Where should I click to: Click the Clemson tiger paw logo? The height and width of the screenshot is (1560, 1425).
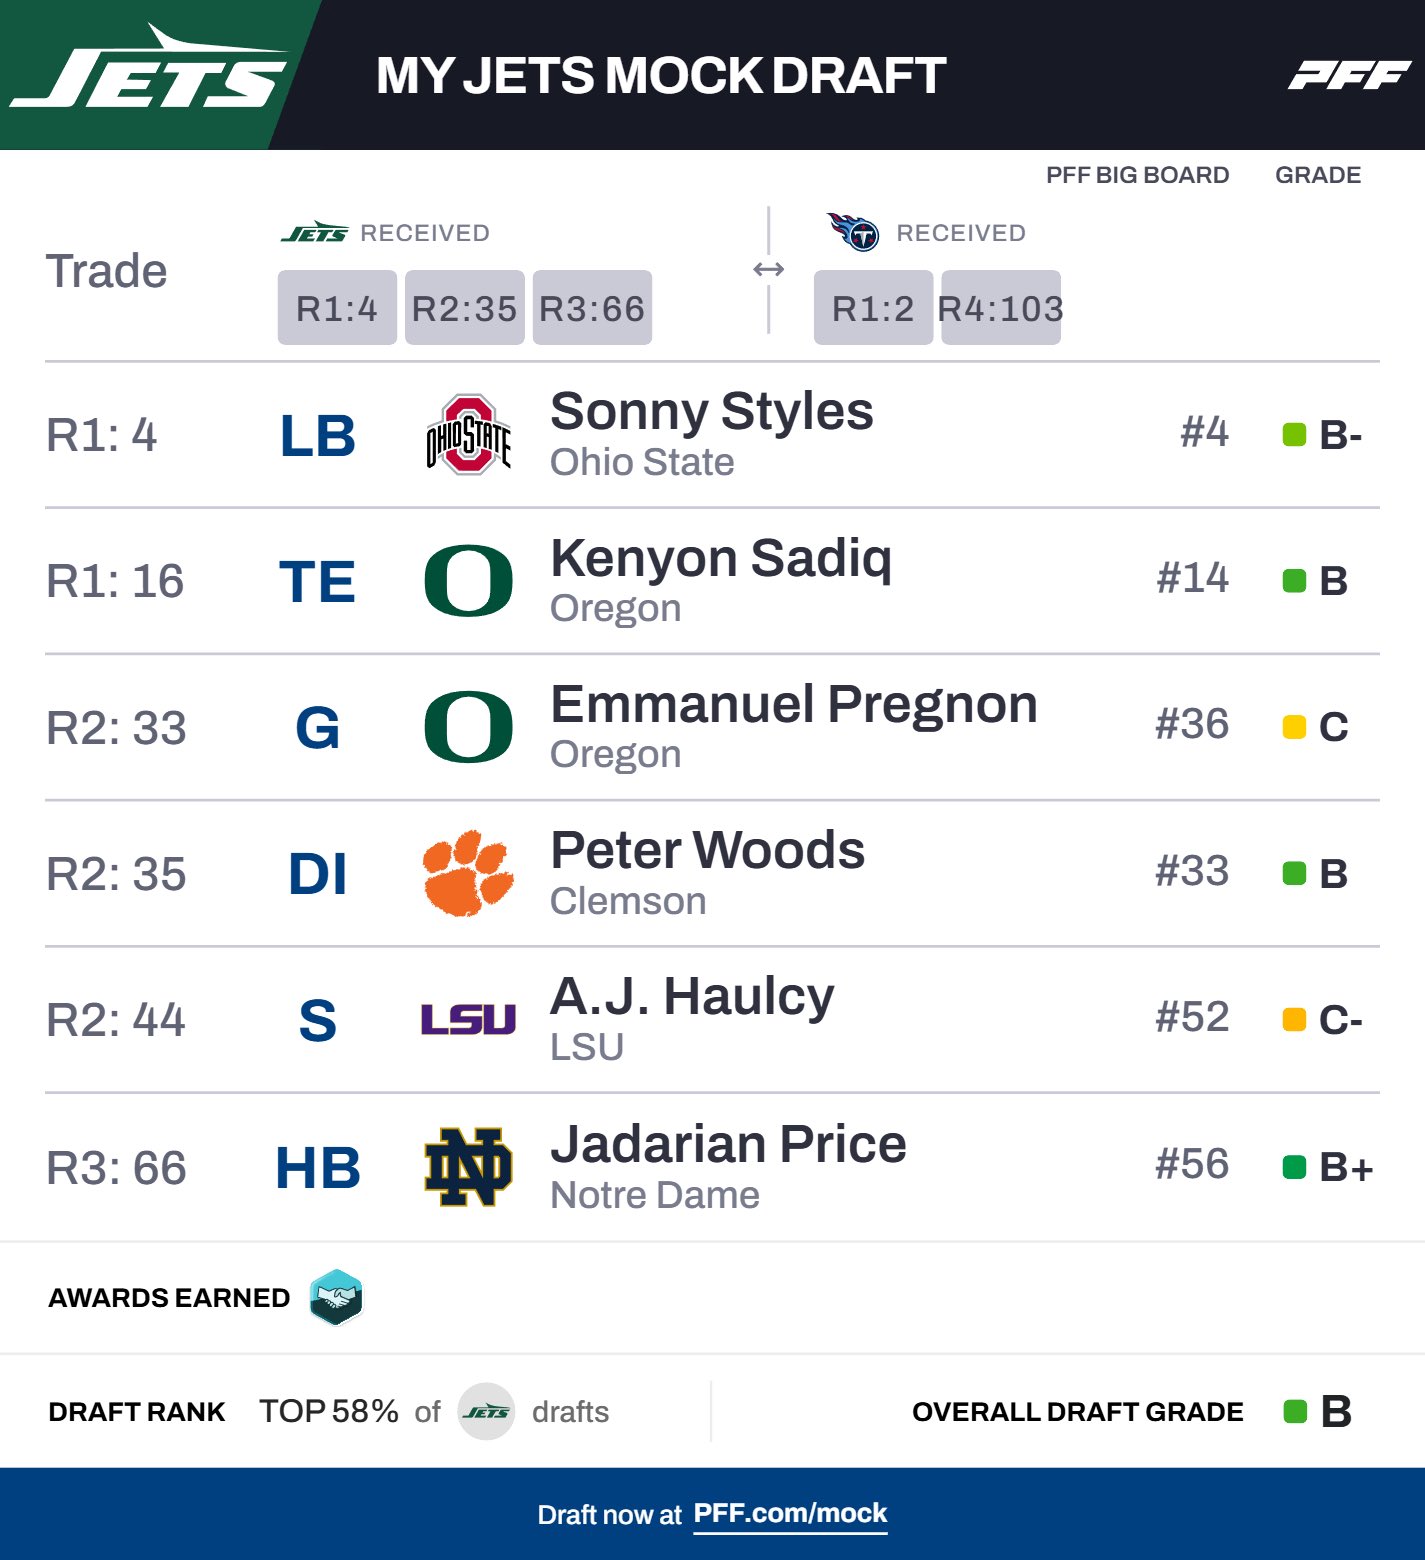coord(468,873)
